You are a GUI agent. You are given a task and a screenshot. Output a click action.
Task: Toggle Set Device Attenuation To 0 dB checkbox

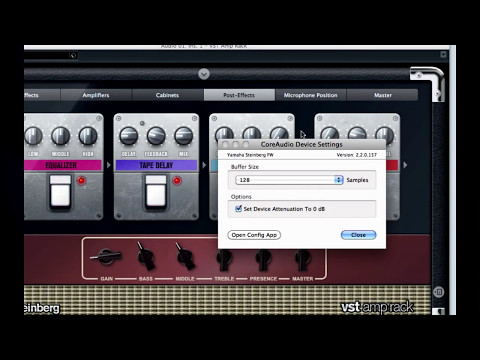(238, 209)
